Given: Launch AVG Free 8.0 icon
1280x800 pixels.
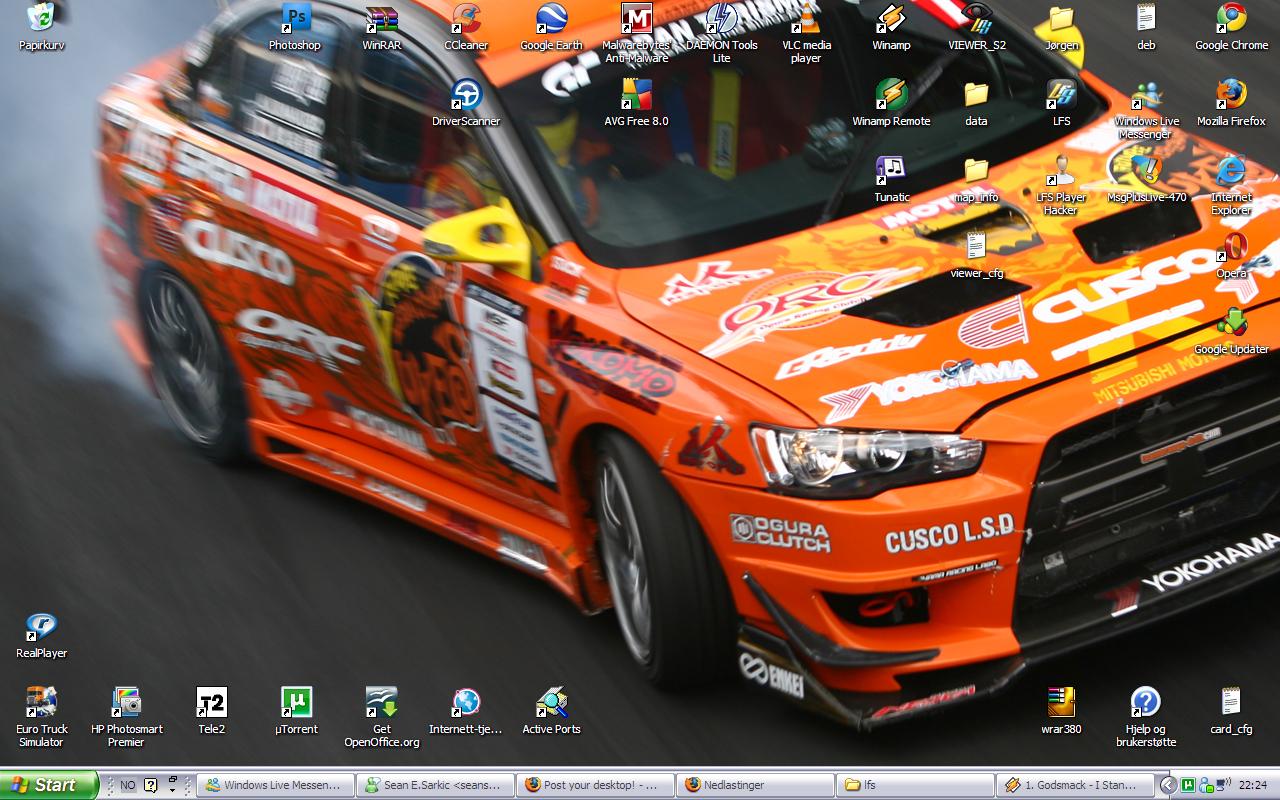Looking at the screenshot, I should click(636, 103).
